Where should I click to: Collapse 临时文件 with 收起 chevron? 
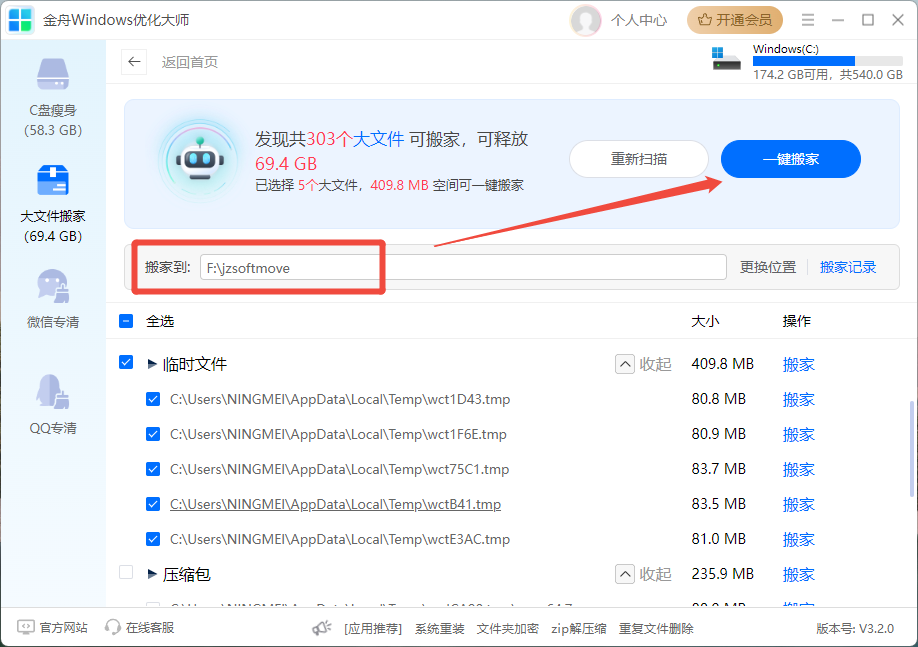(625, 364)
